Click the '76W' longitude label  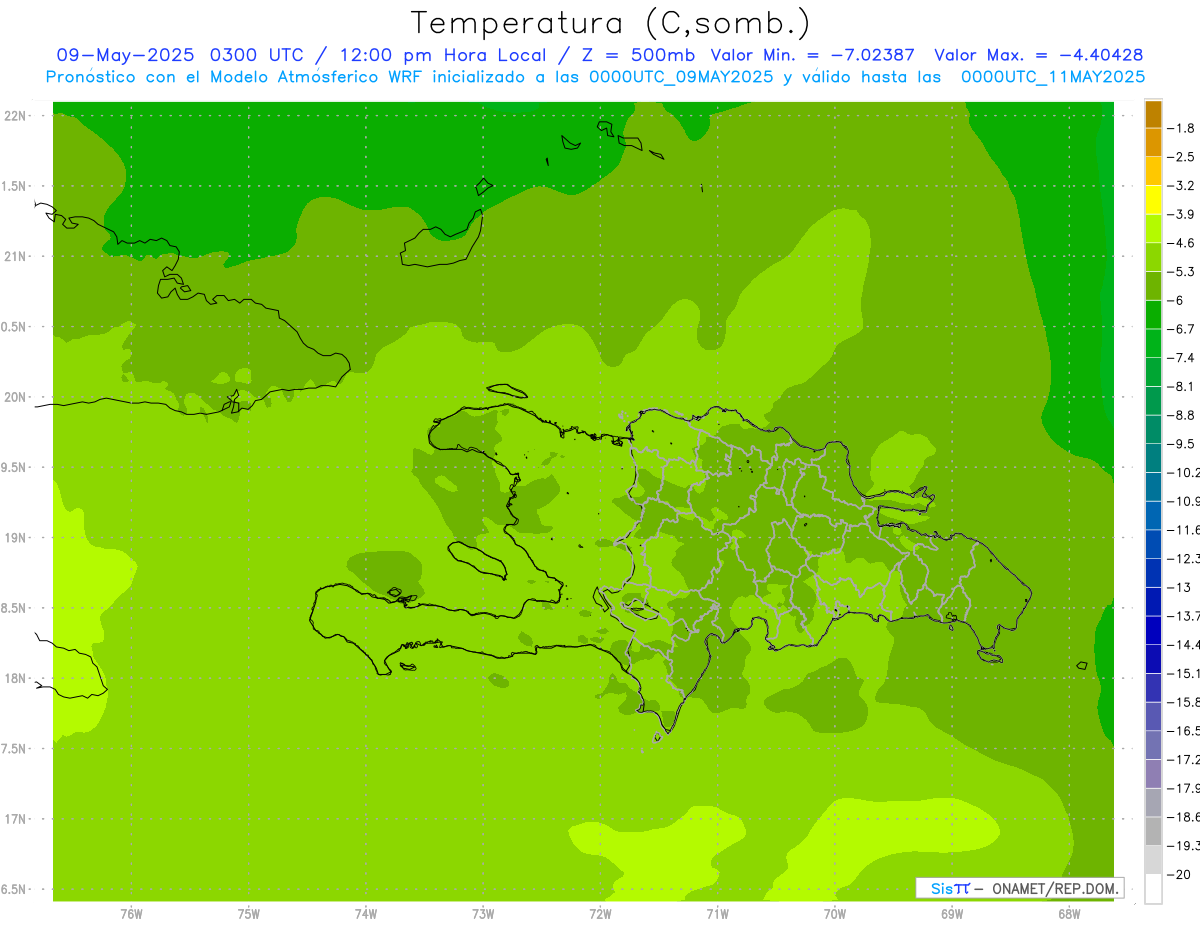131,914
